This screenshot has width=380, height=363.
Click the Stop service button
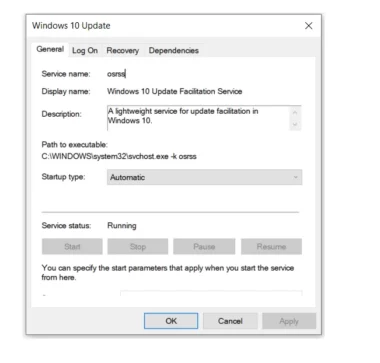click(x=138, y=247)
